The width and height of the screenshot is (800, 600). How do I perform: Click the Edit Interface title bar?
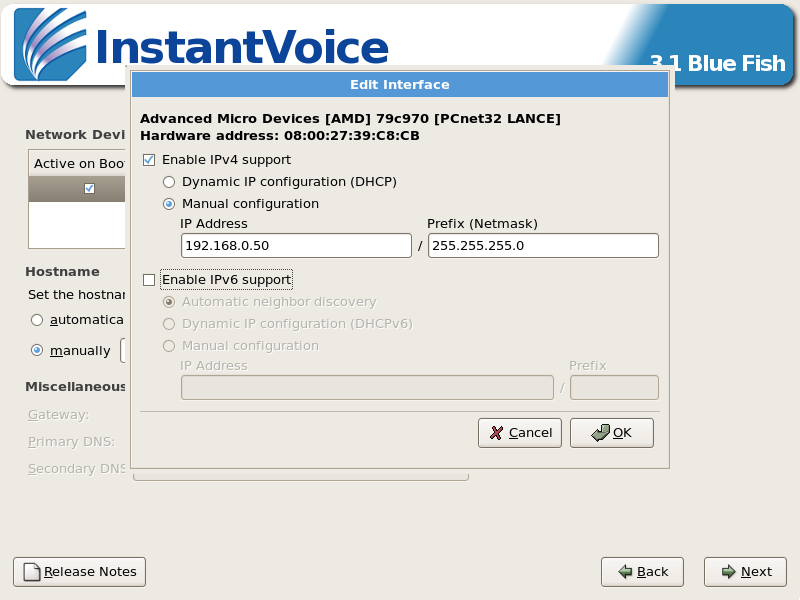coord(399,85)
